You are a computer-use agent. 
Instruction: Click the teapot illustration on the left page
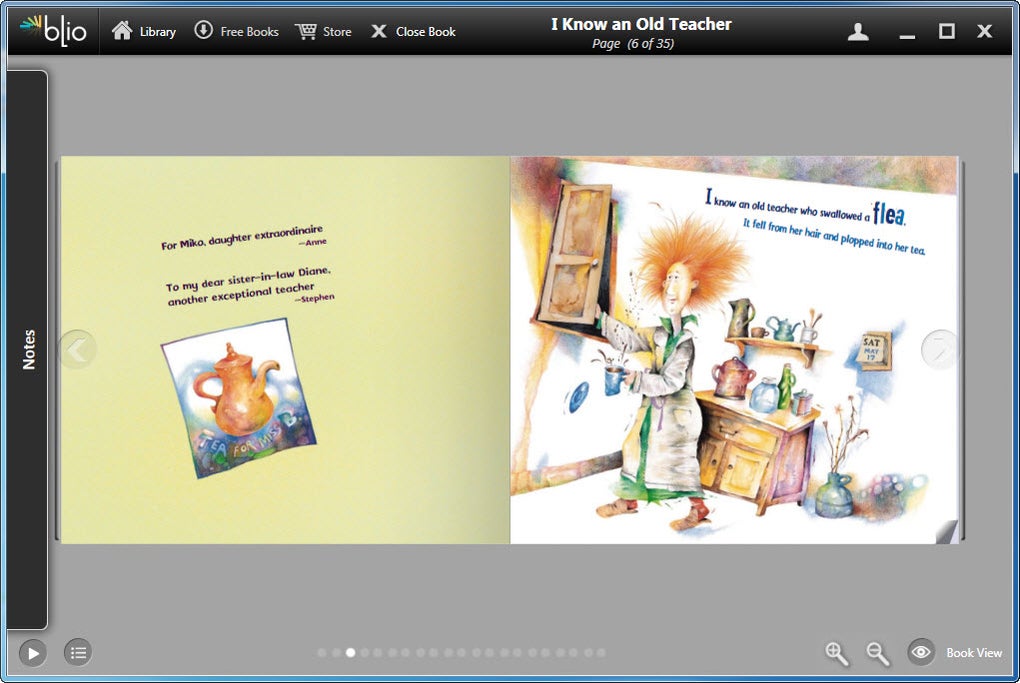[x=239, y=398]
